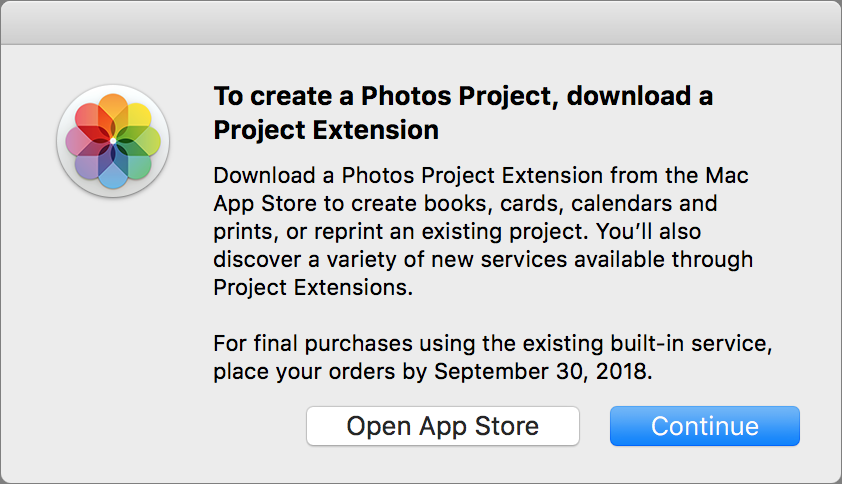Open App Store via the white button
The height and width of the screenshot is (484, 842).
point(442,426)
